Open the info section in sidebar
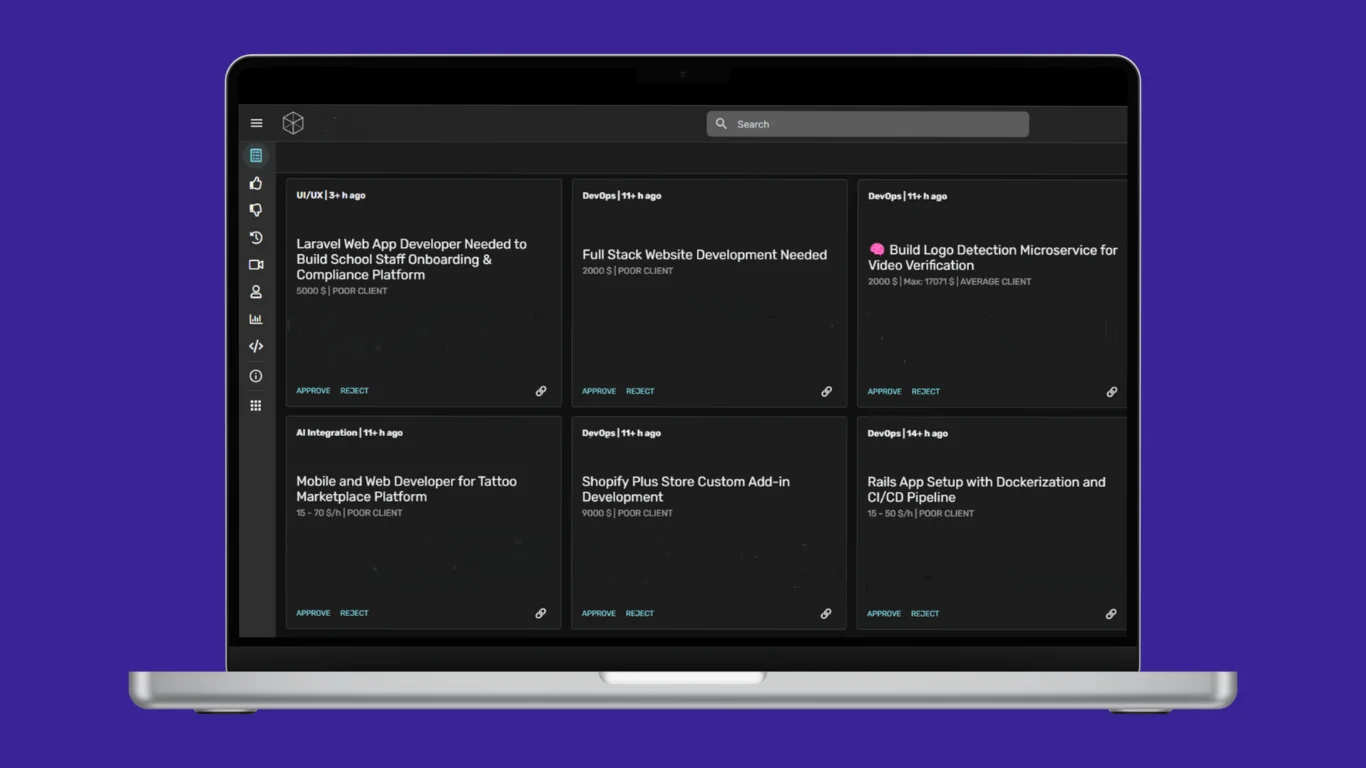Viewport: 1366px width, 768px height. (256, 375)
